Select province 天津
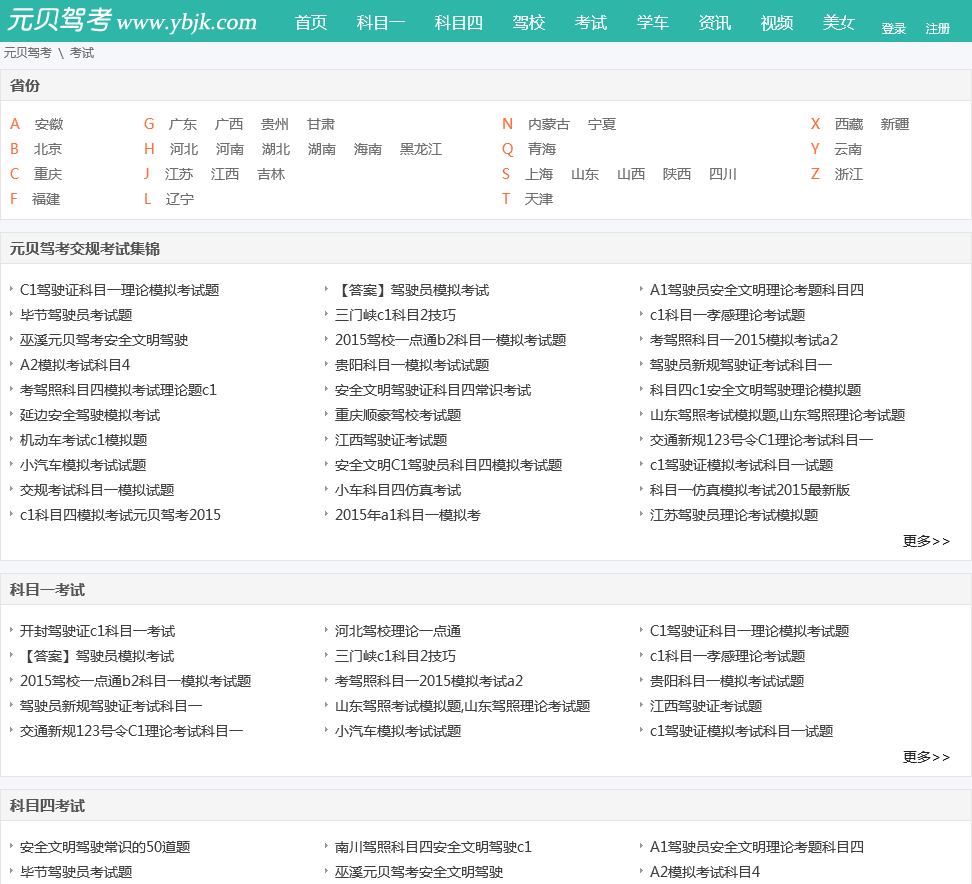Image resolution: width=972 pixels, height=884 pixels. pyautogui.click(x=539, y=199)
